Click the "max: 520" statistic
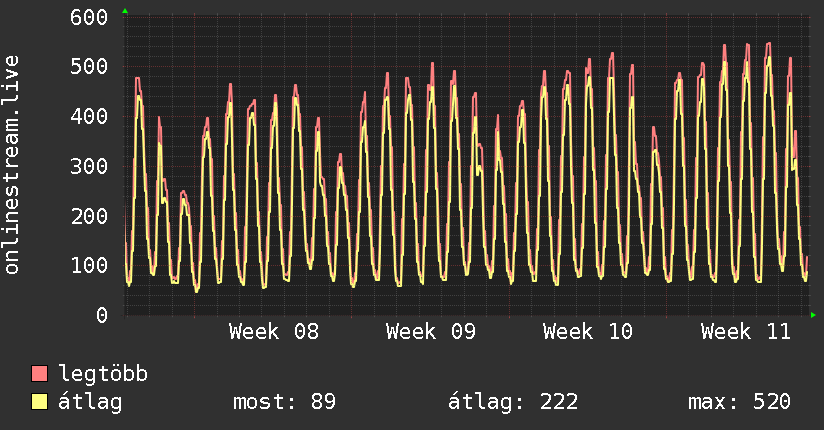Image resolution: width=824 pixels, height=430 pixels. coord(739,402)
